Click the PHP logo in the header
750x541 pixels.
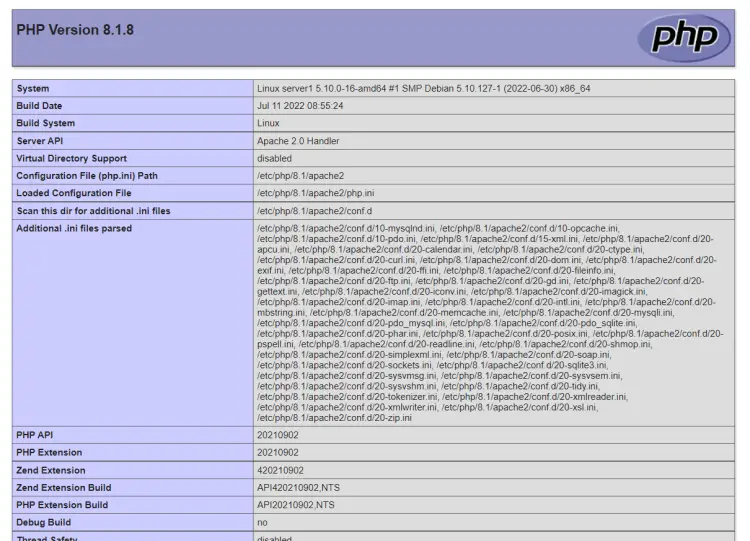pos(684,38)
